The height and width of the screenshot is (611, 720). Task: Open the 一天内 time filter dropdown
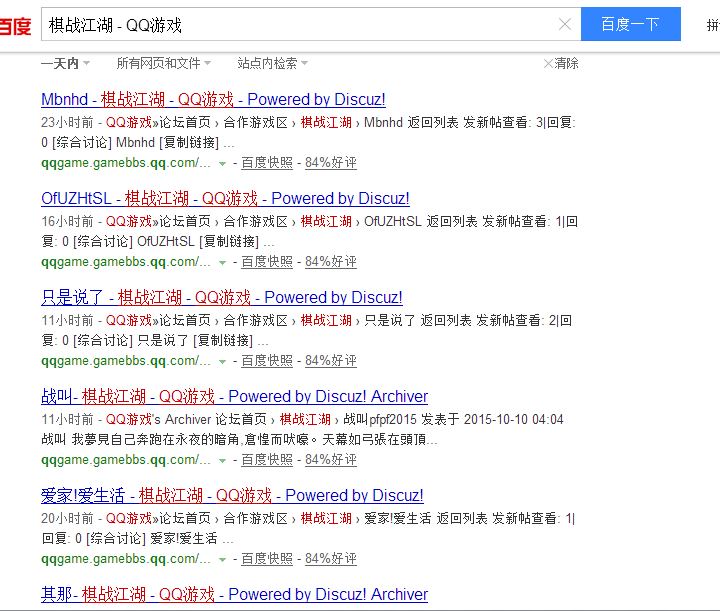coord(65,63)
